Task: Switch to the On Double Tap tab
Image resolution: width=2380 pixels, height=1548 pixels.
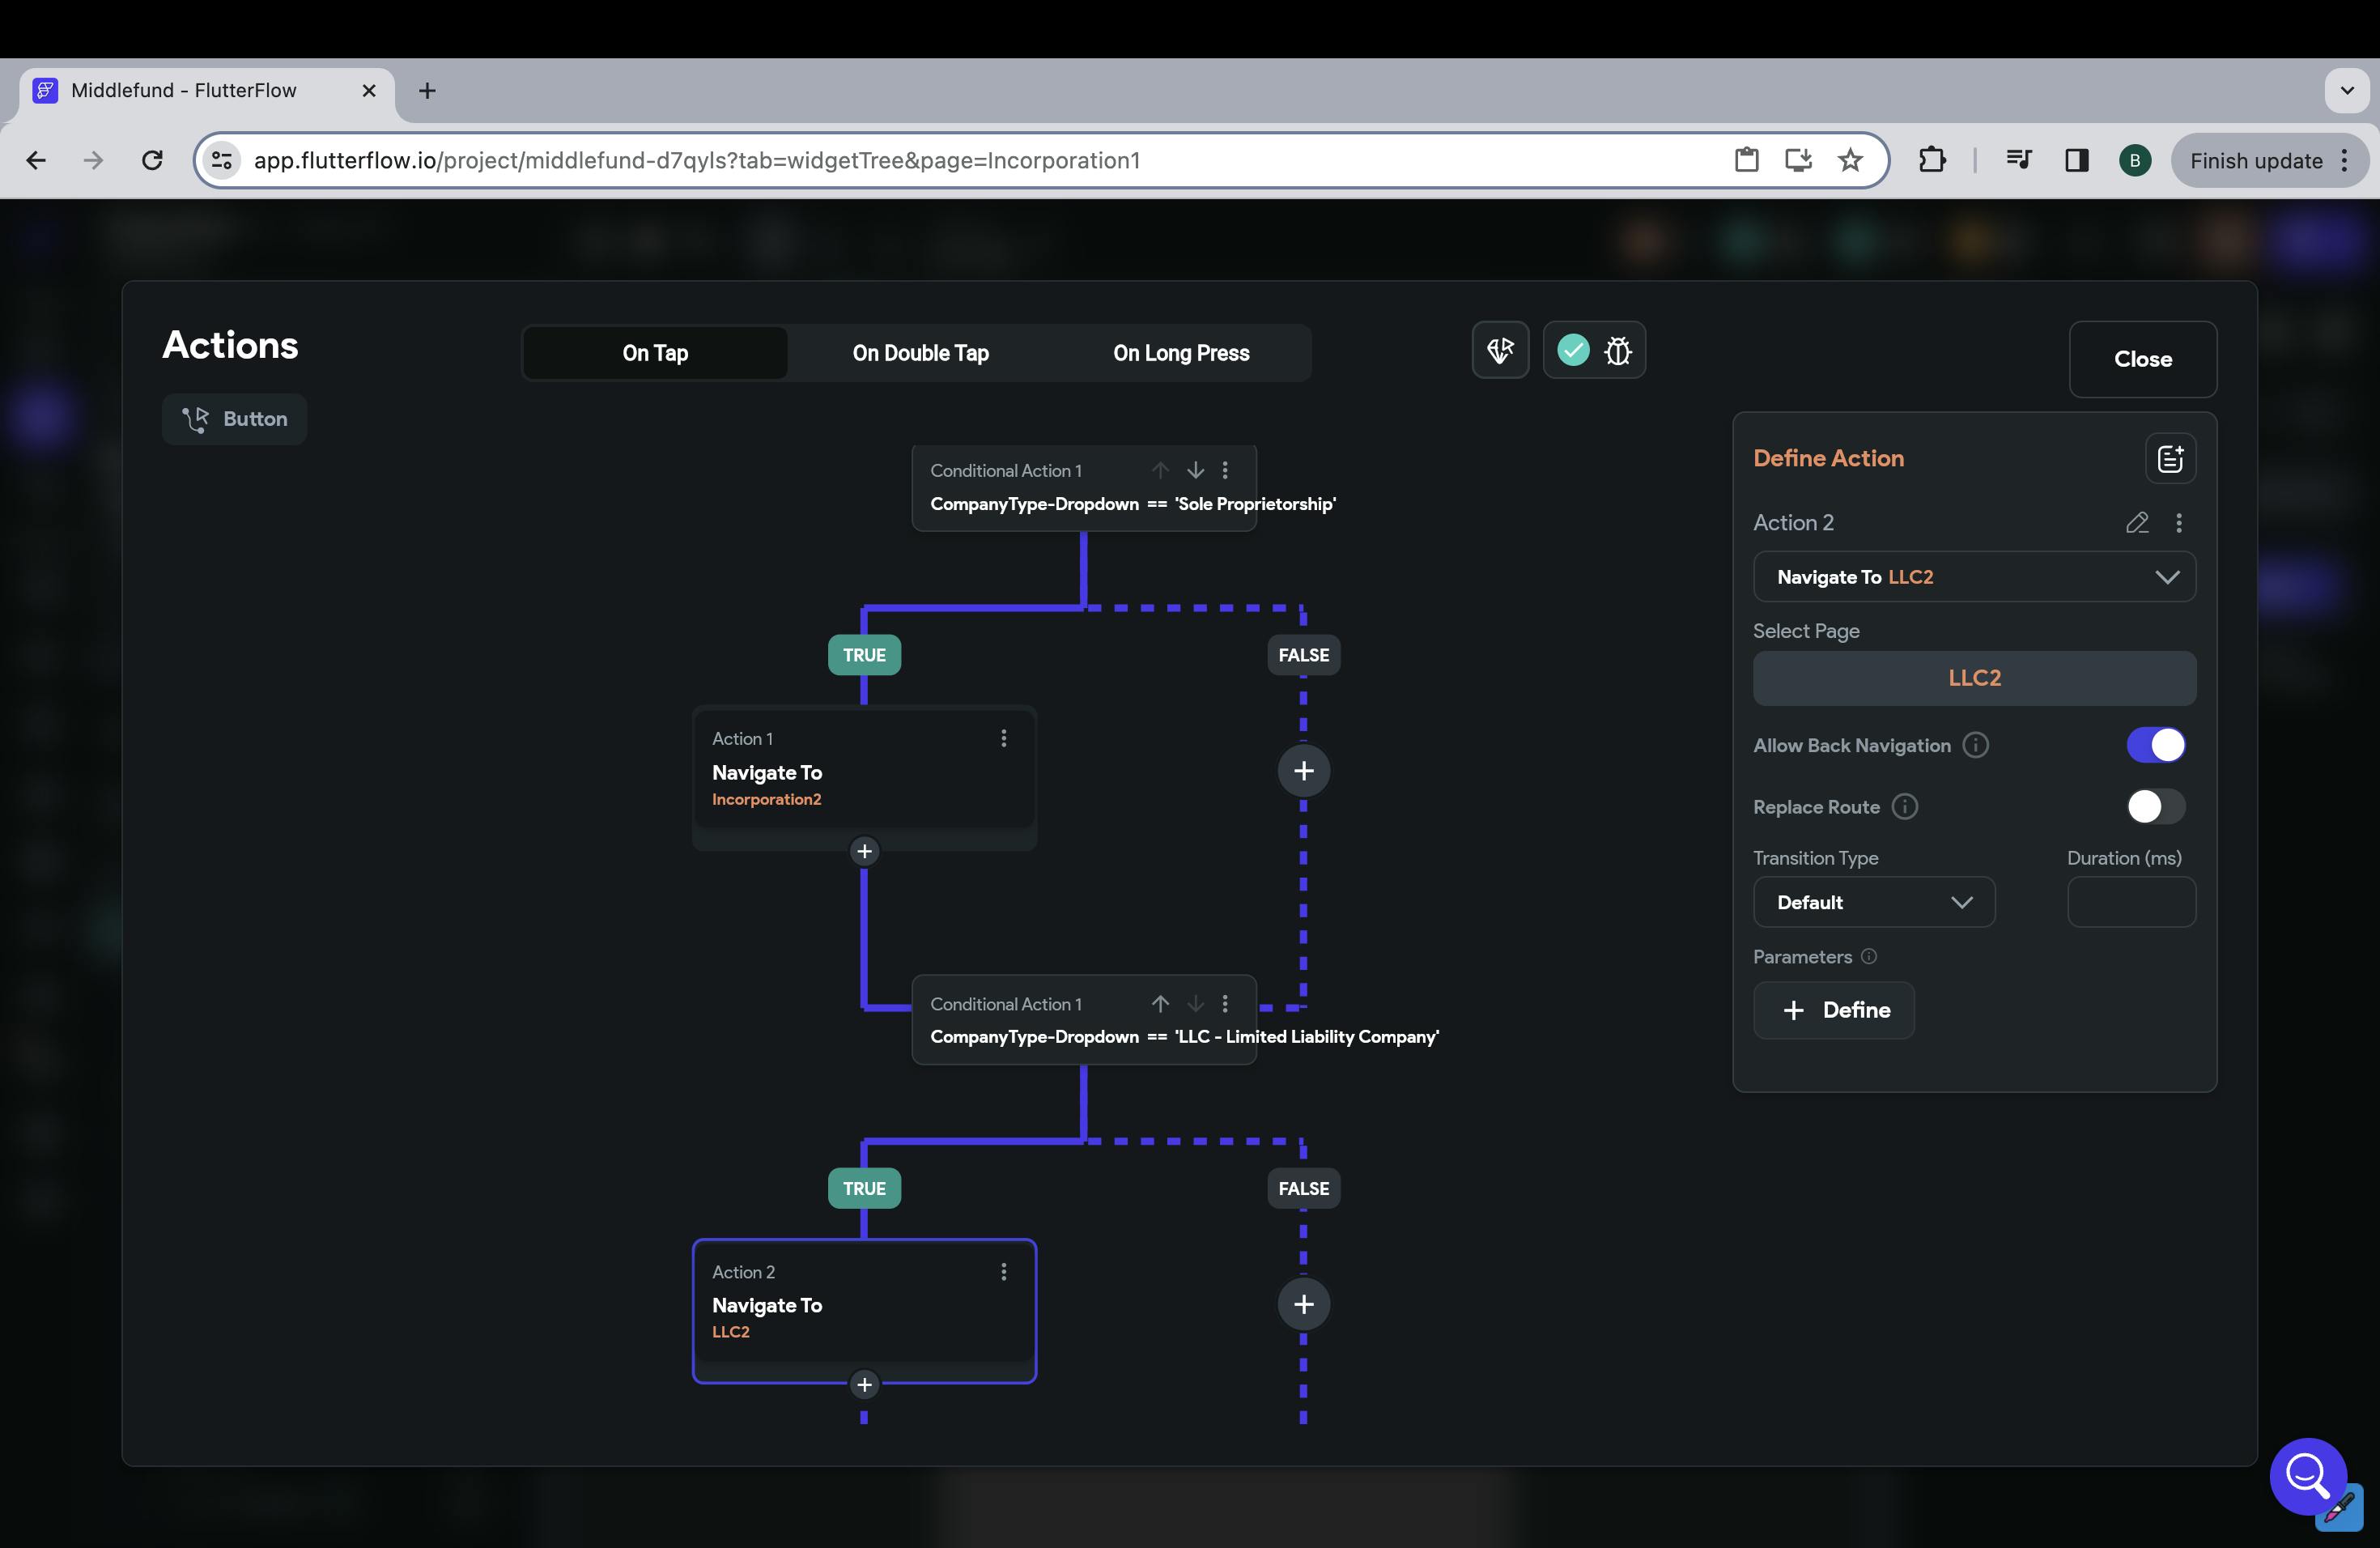Action: pos(920,353)
